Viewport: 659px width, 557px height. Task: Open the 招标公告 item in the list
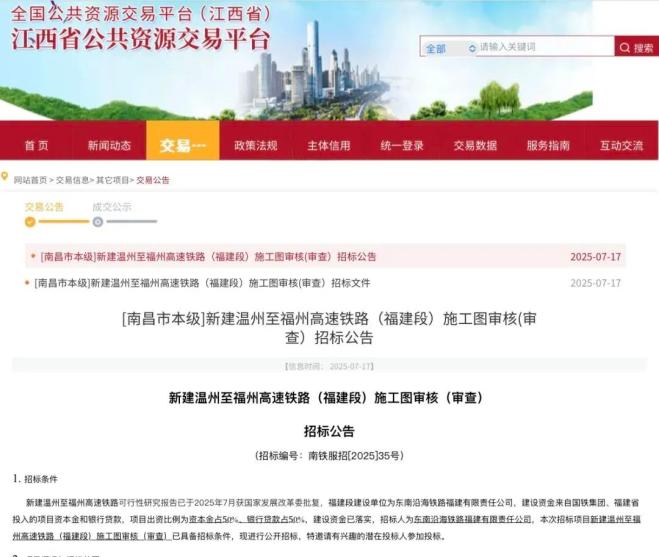208,256
